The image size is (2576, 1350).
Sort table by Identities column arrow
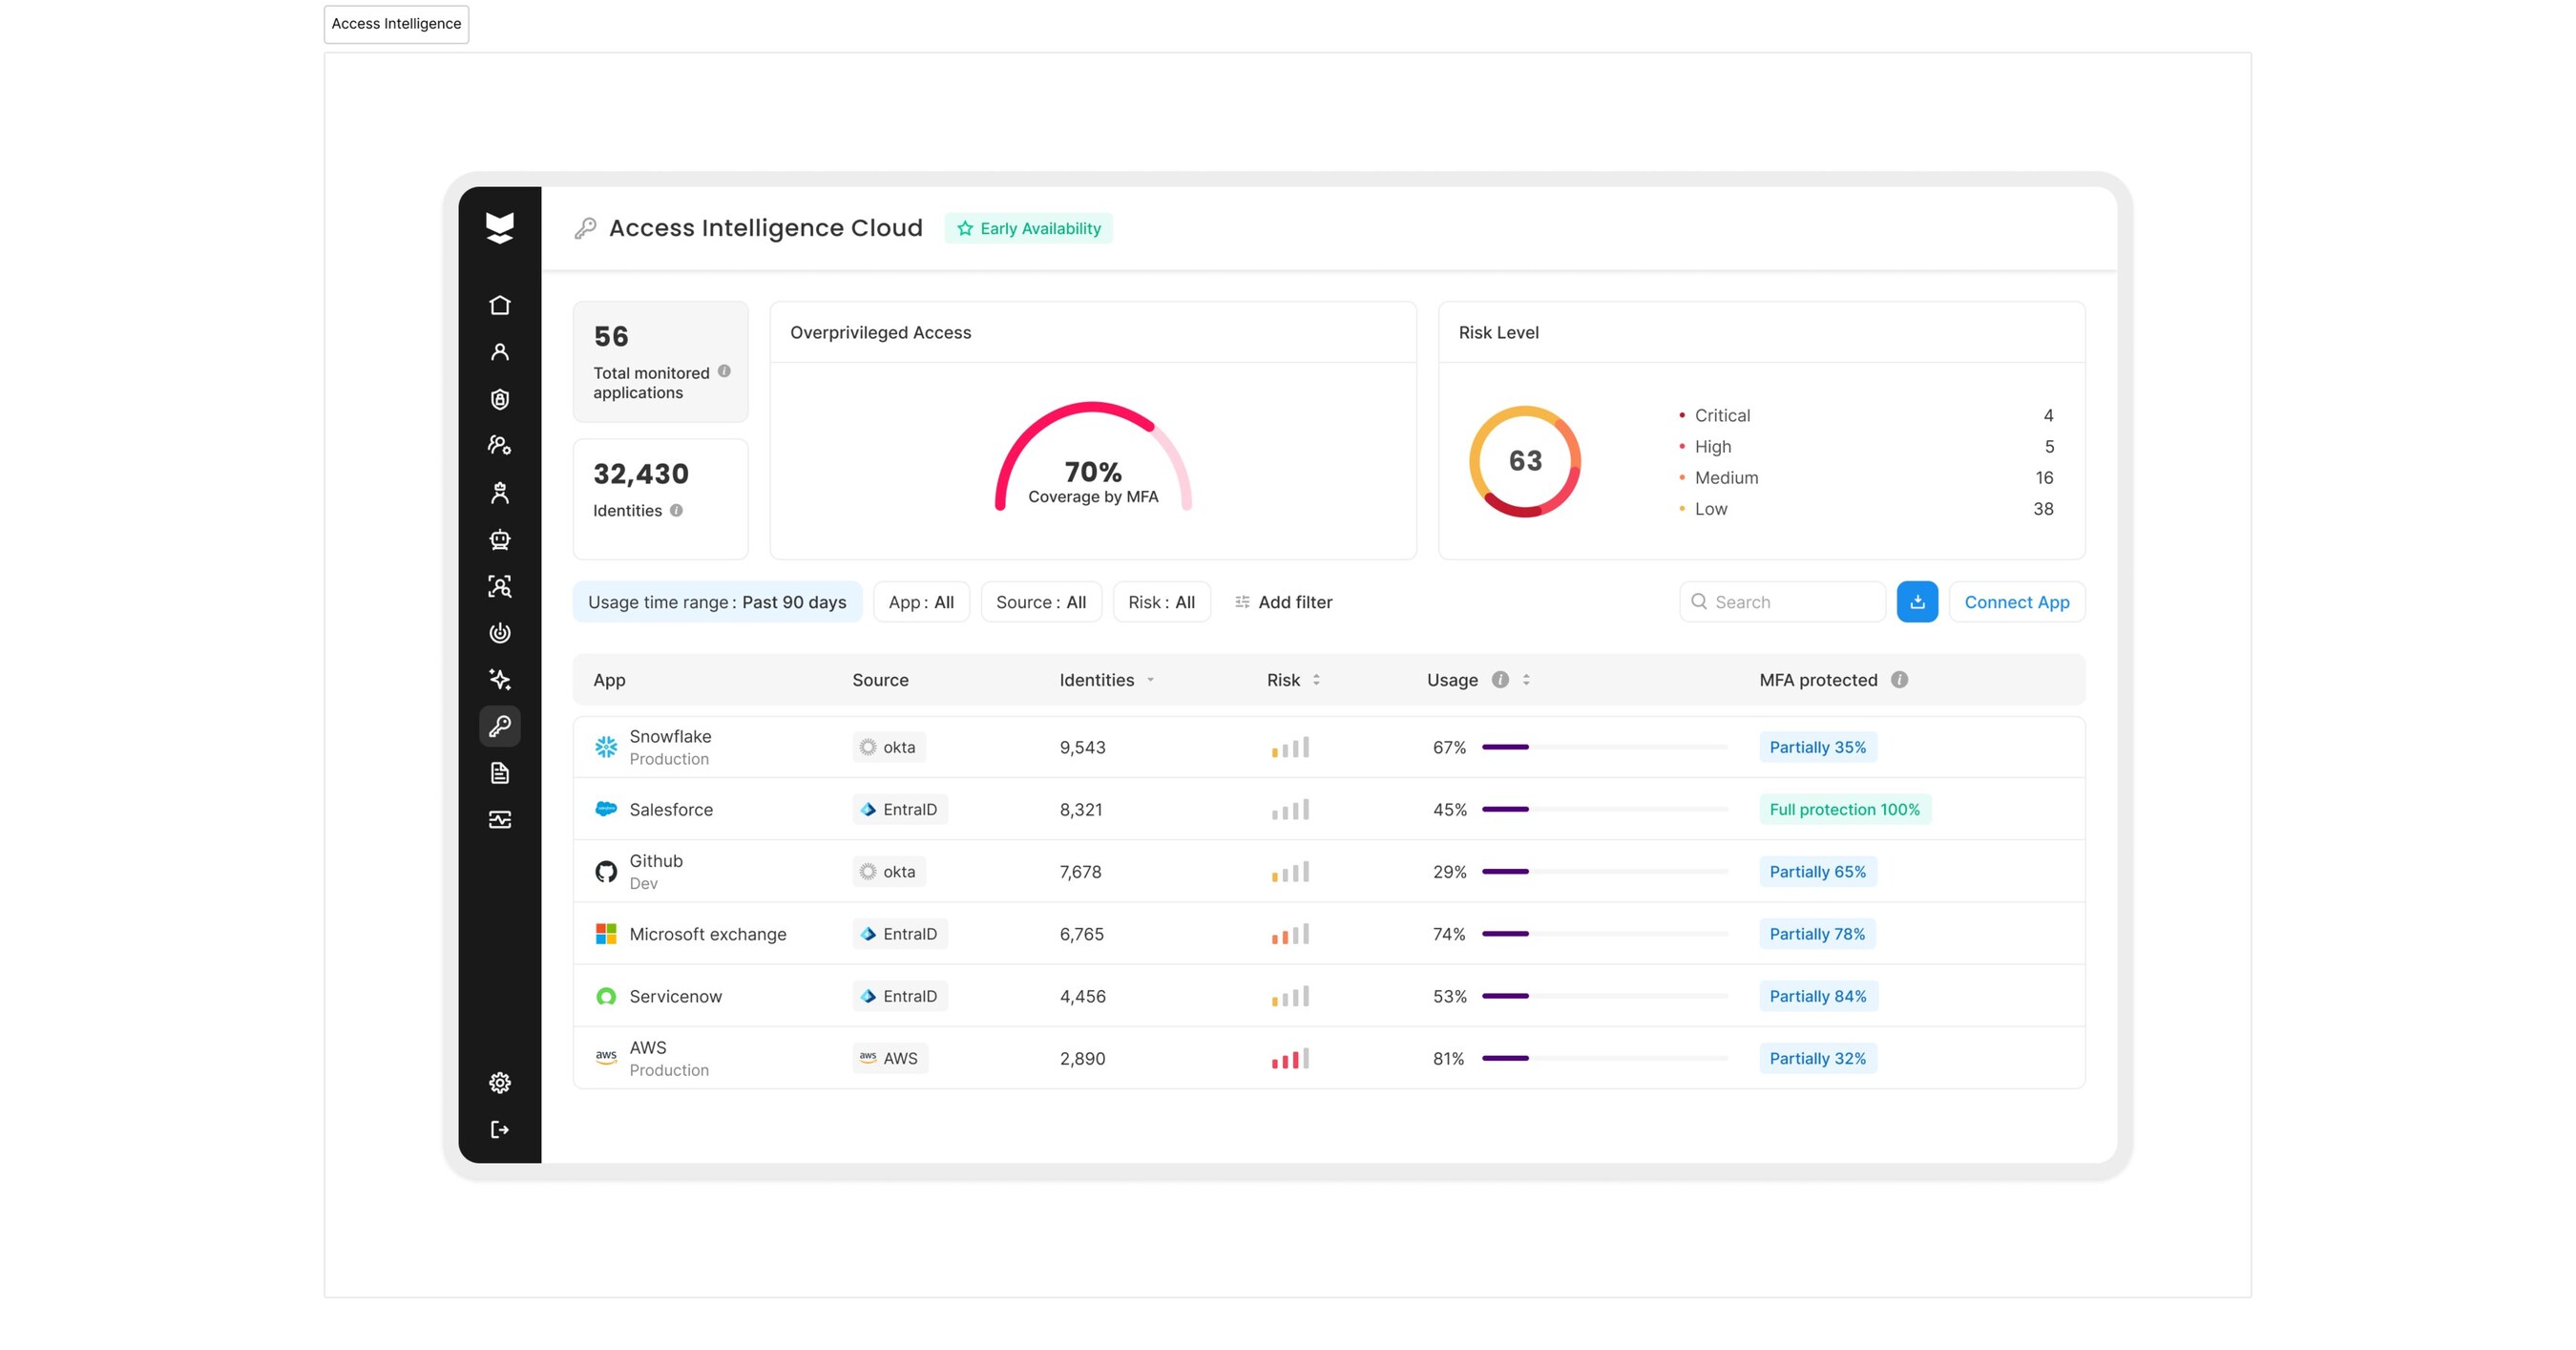point(1150,680)
